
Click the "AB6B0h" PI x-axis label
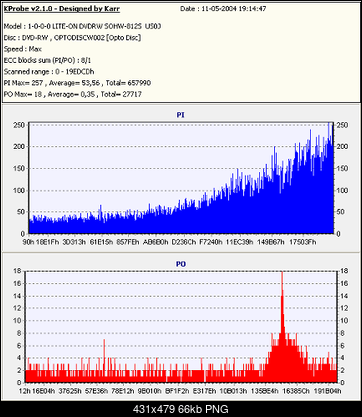155,242
